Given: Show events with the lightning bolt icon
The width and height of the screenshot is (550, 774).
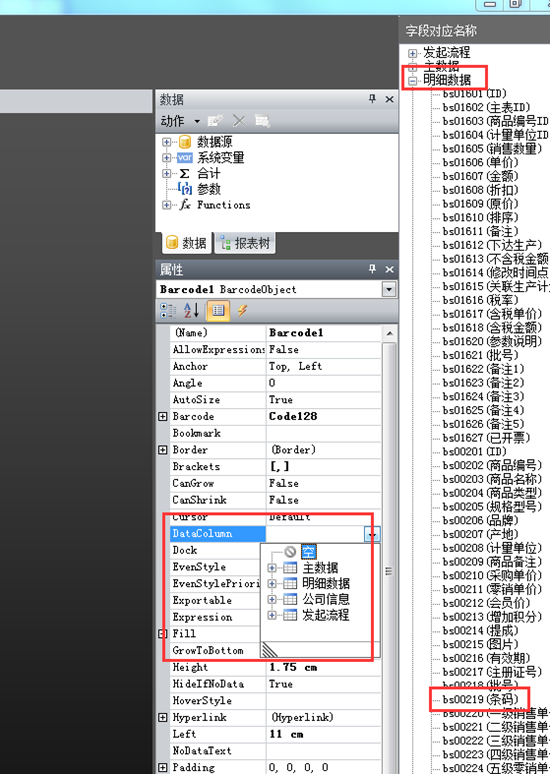Looking at the screenshot, I should click(242, 310).
